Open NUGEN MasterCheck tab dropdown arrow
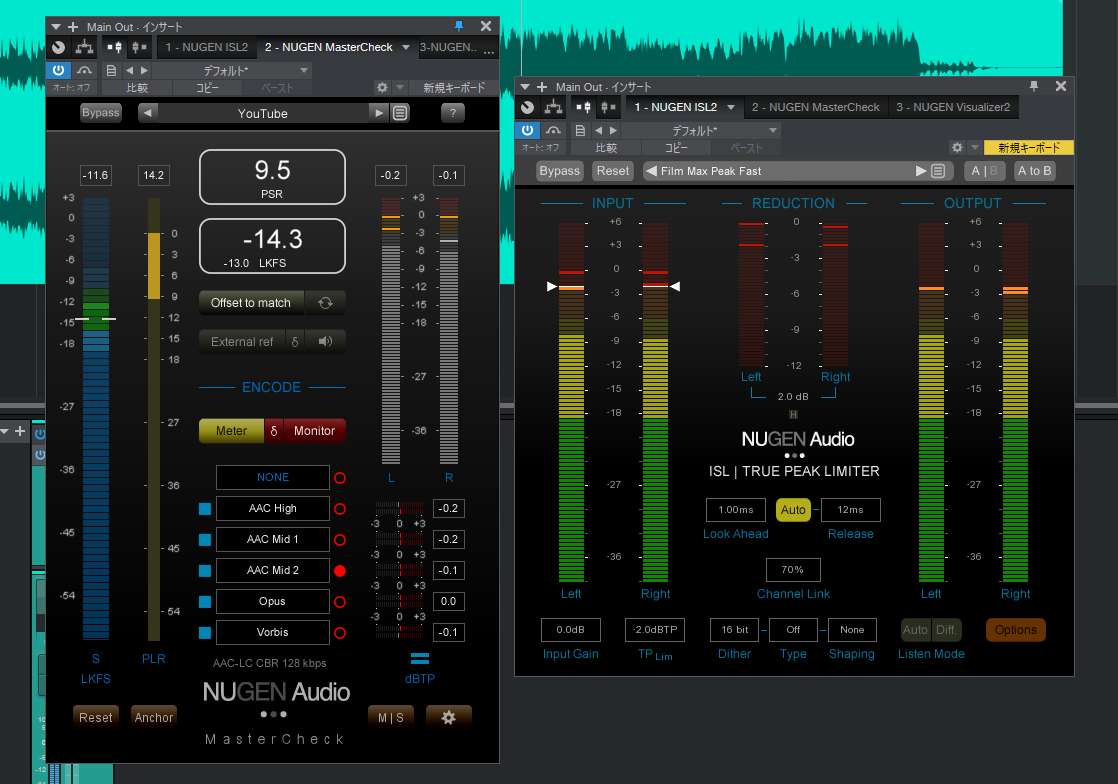This screenshot has height=784, width=1118. [x=406, y=47]
